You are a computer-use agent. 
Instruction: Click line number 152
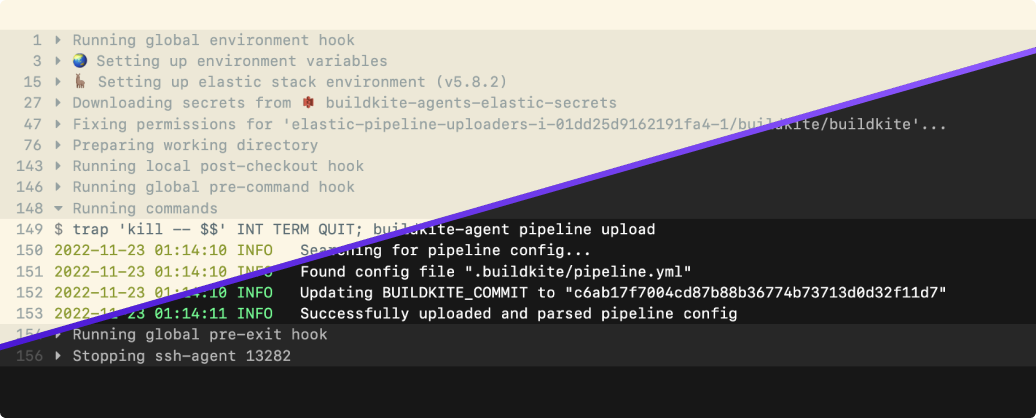(x=29, y=292)
